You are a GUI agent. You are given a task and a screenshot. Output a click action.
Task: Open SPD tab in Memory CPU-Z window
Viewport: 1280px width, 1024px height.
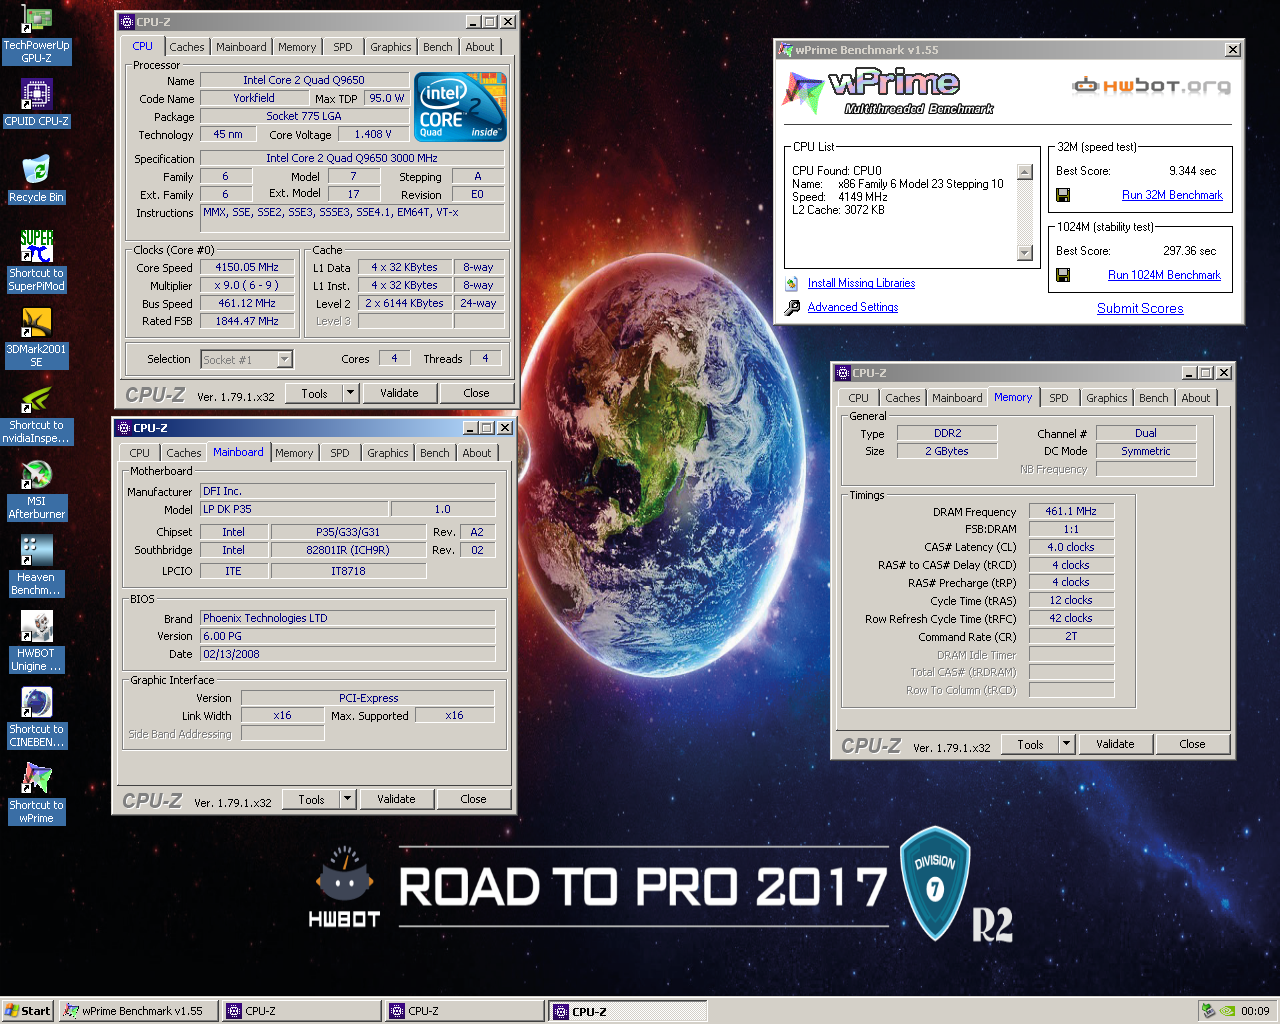[1059, 398]
